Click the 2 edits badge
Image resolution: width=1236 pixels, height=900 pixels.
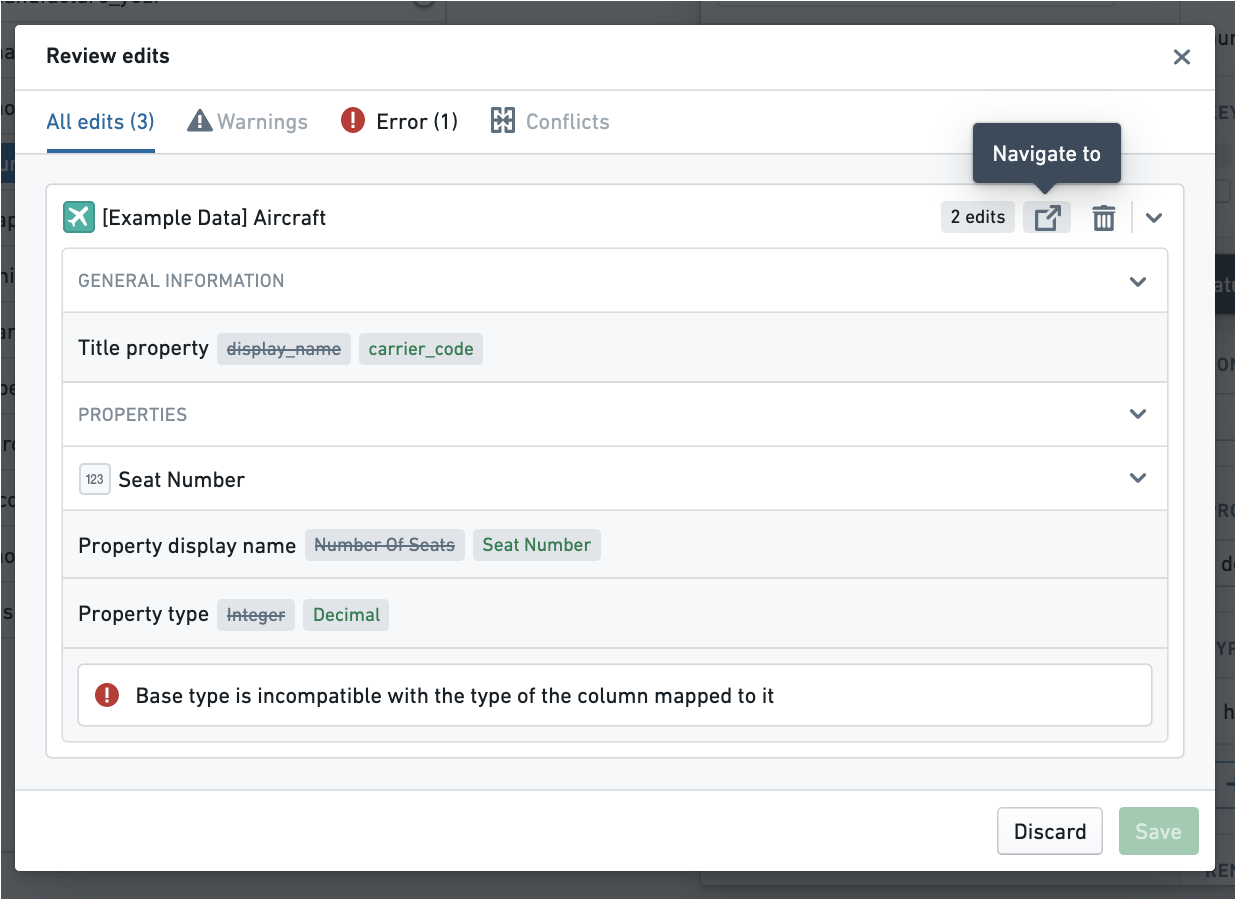coord(978,217)
